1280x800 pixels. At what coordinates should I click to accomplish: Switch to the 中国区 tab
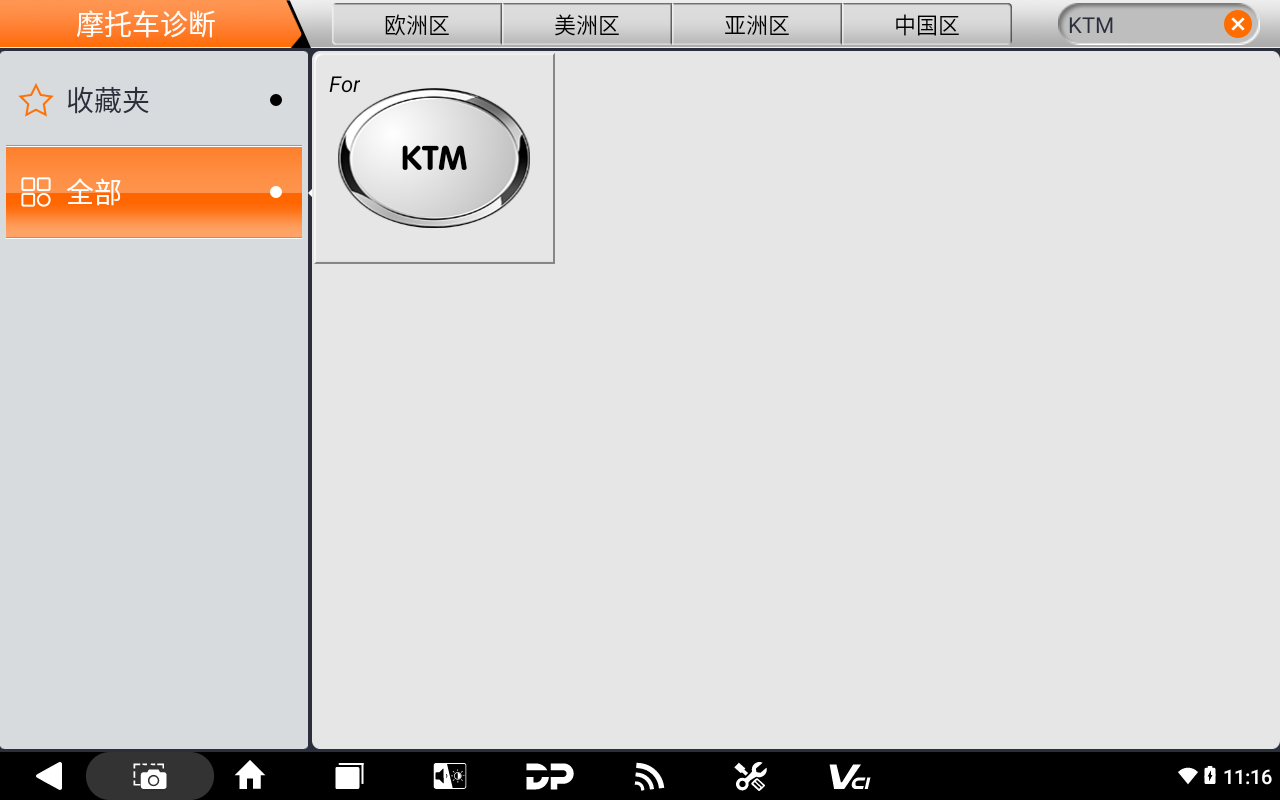point(927,25)
